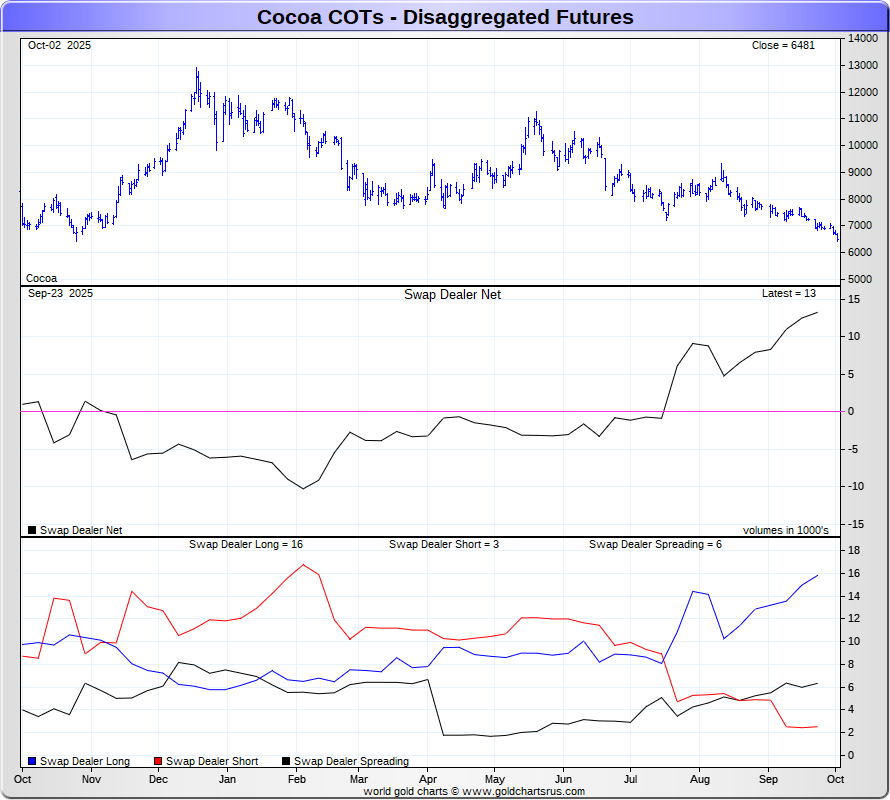
Task: Select the Latest = 13 readout
Action: [789, 294]
